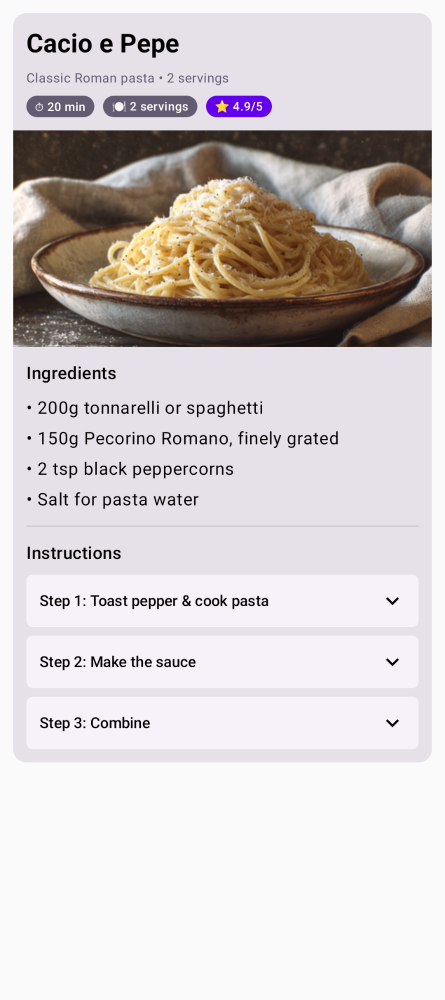This screenshot has height=1000, width=445.
Task: Select the 200g tonnarelli or spaghetti ingredient
Action: coord(145,408)
